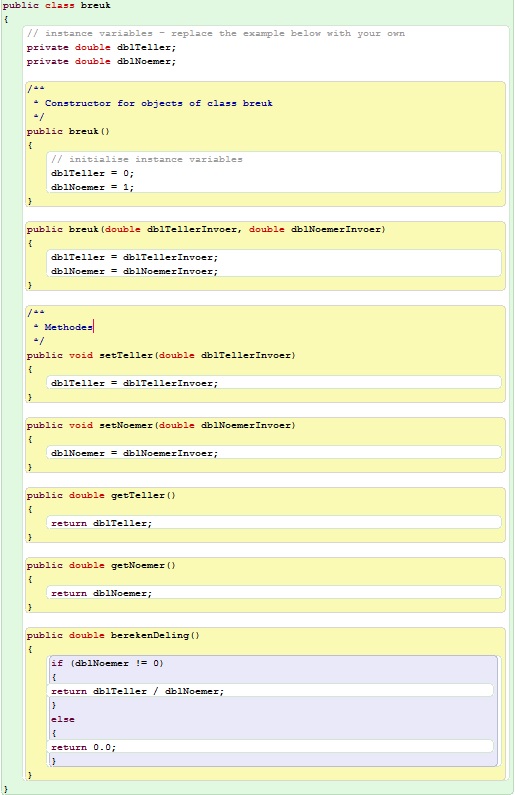Click the 'return 0.0;' statement
Viewport: 515px width, 795px height.
pos(83,747)
